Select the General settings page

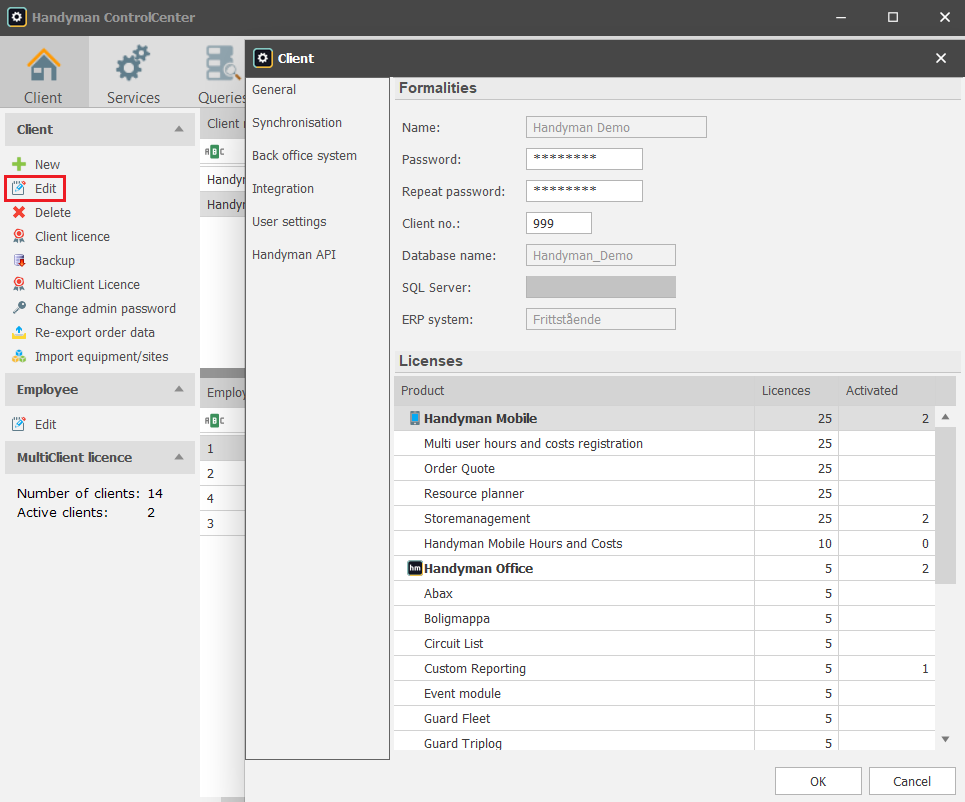coord(274,90)
